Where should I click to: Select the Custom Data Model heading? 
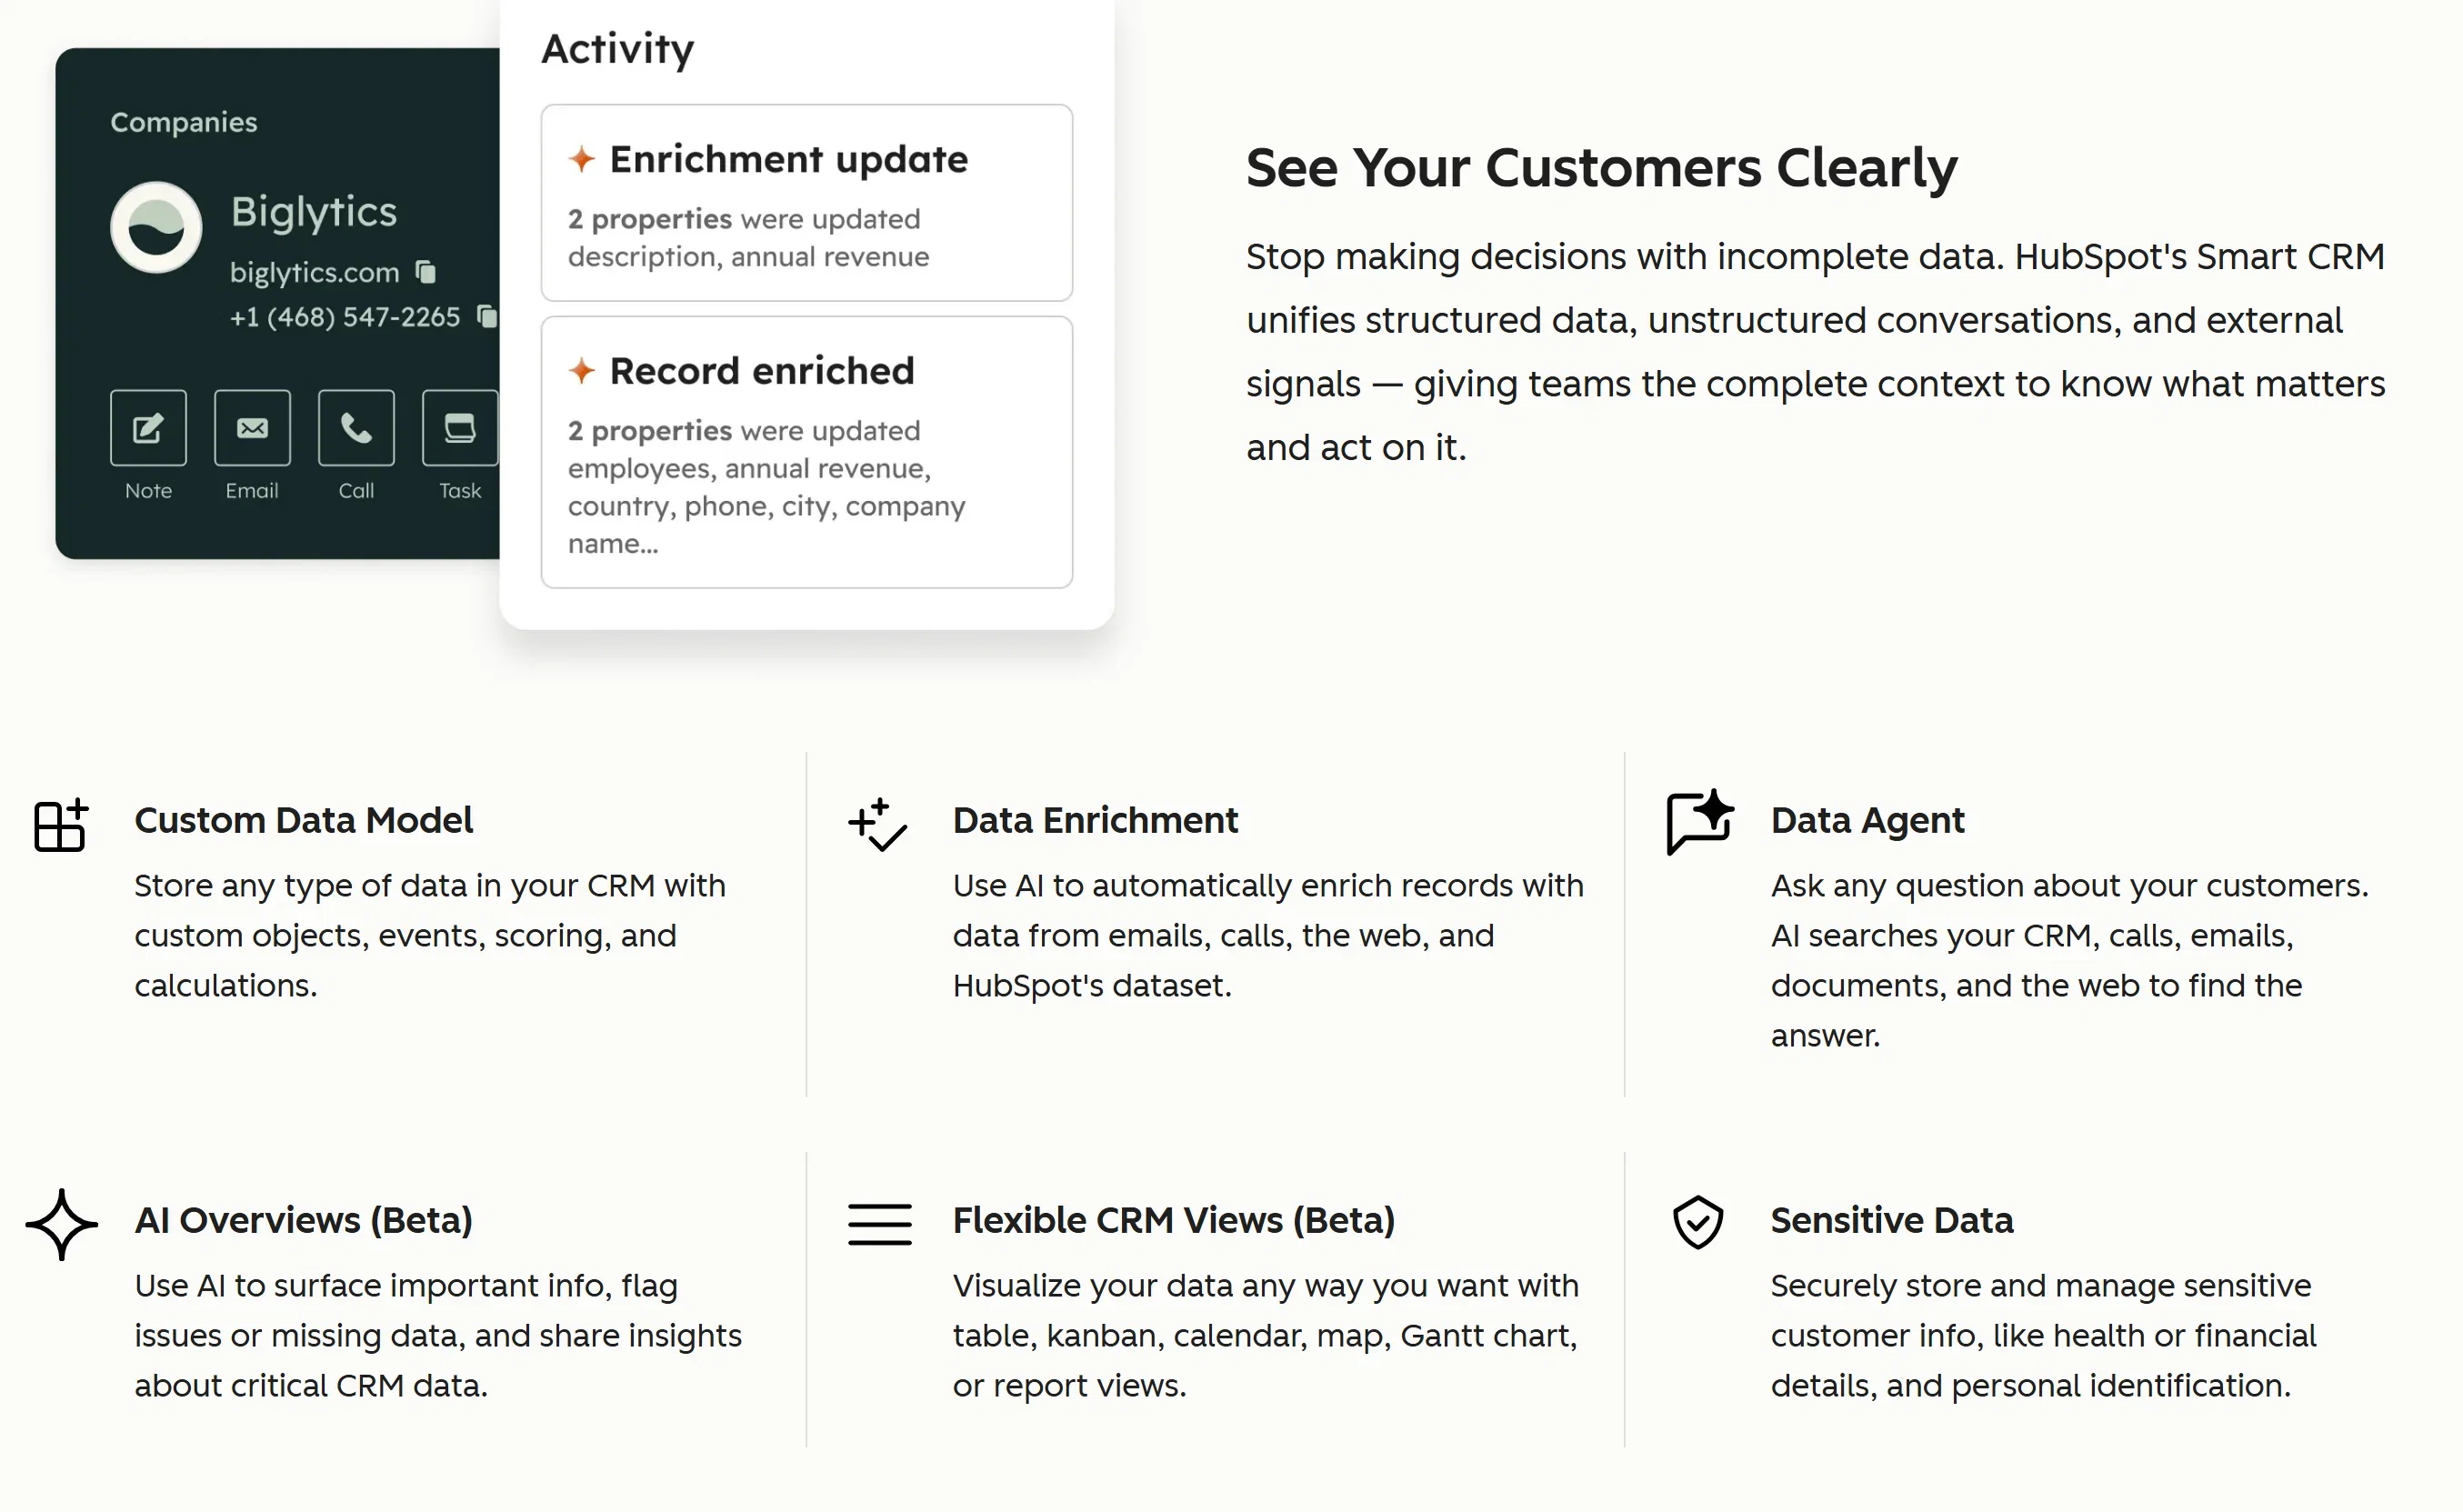303,820
